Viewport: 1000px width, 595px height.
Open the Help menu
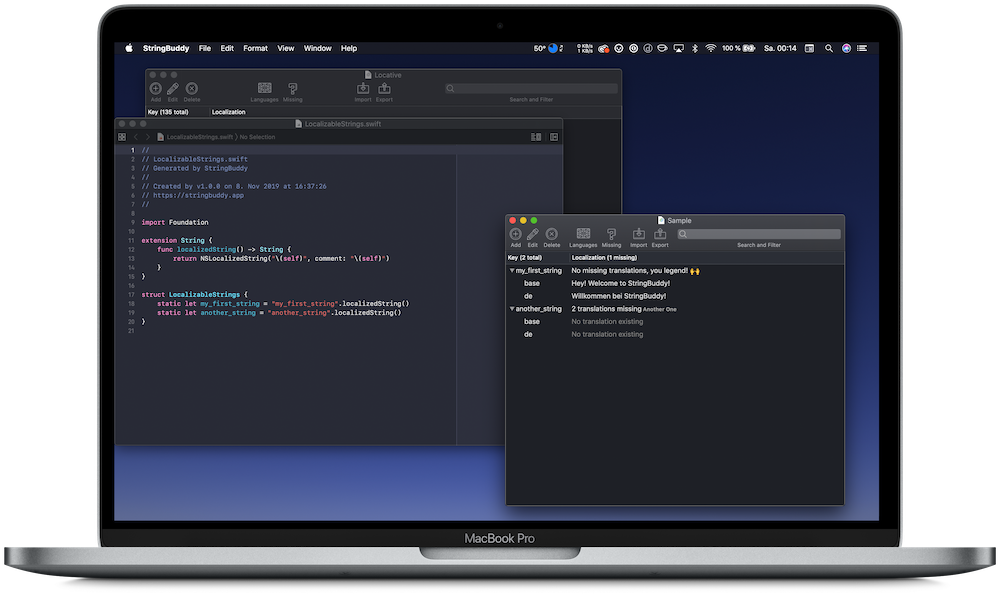(x=349, y=48)
